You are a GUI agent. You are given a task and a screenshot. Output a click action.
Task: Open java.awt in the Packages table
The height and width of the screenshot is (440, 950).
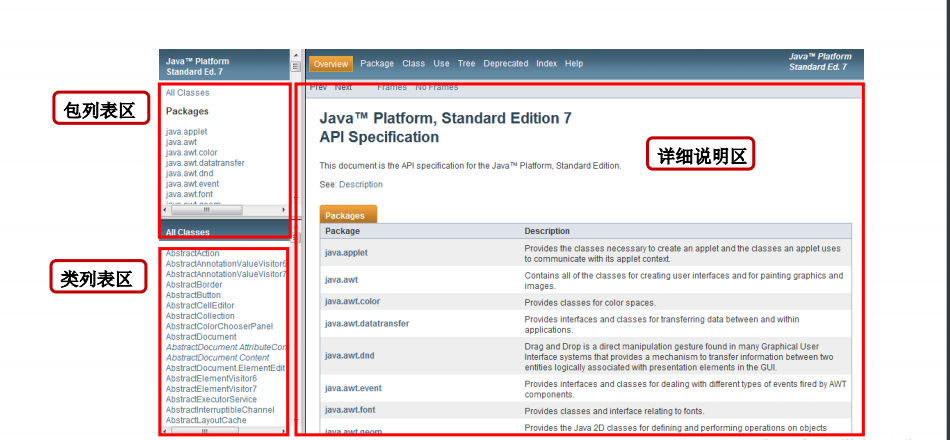340,280
